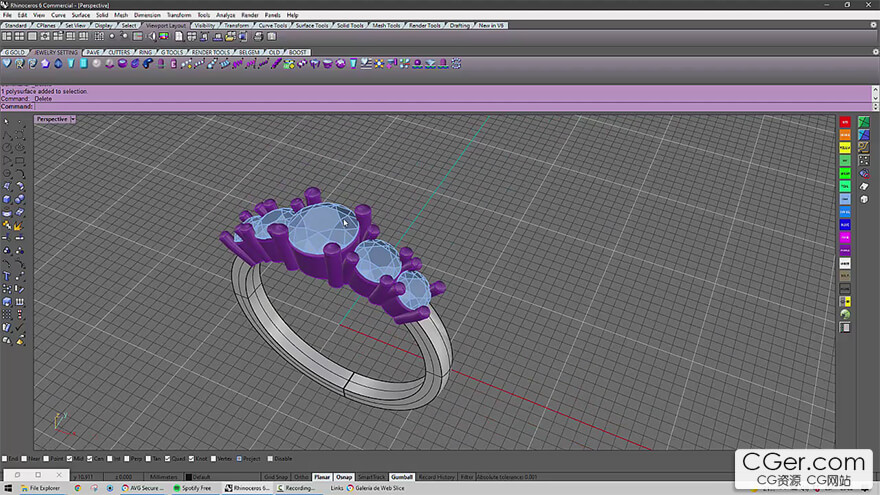Toggle Ortho in the status bar
Viewport: 880px width, 495px height.
(x=301, y=477)
